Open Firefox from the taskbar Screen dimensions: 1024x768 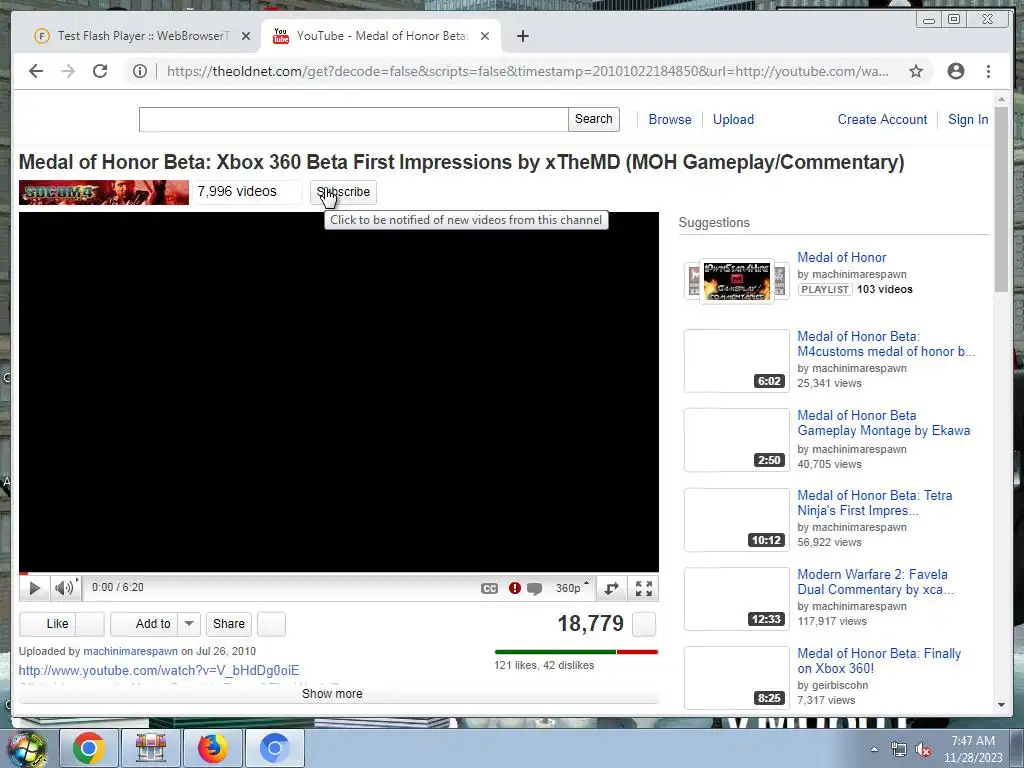coord(212,748)
